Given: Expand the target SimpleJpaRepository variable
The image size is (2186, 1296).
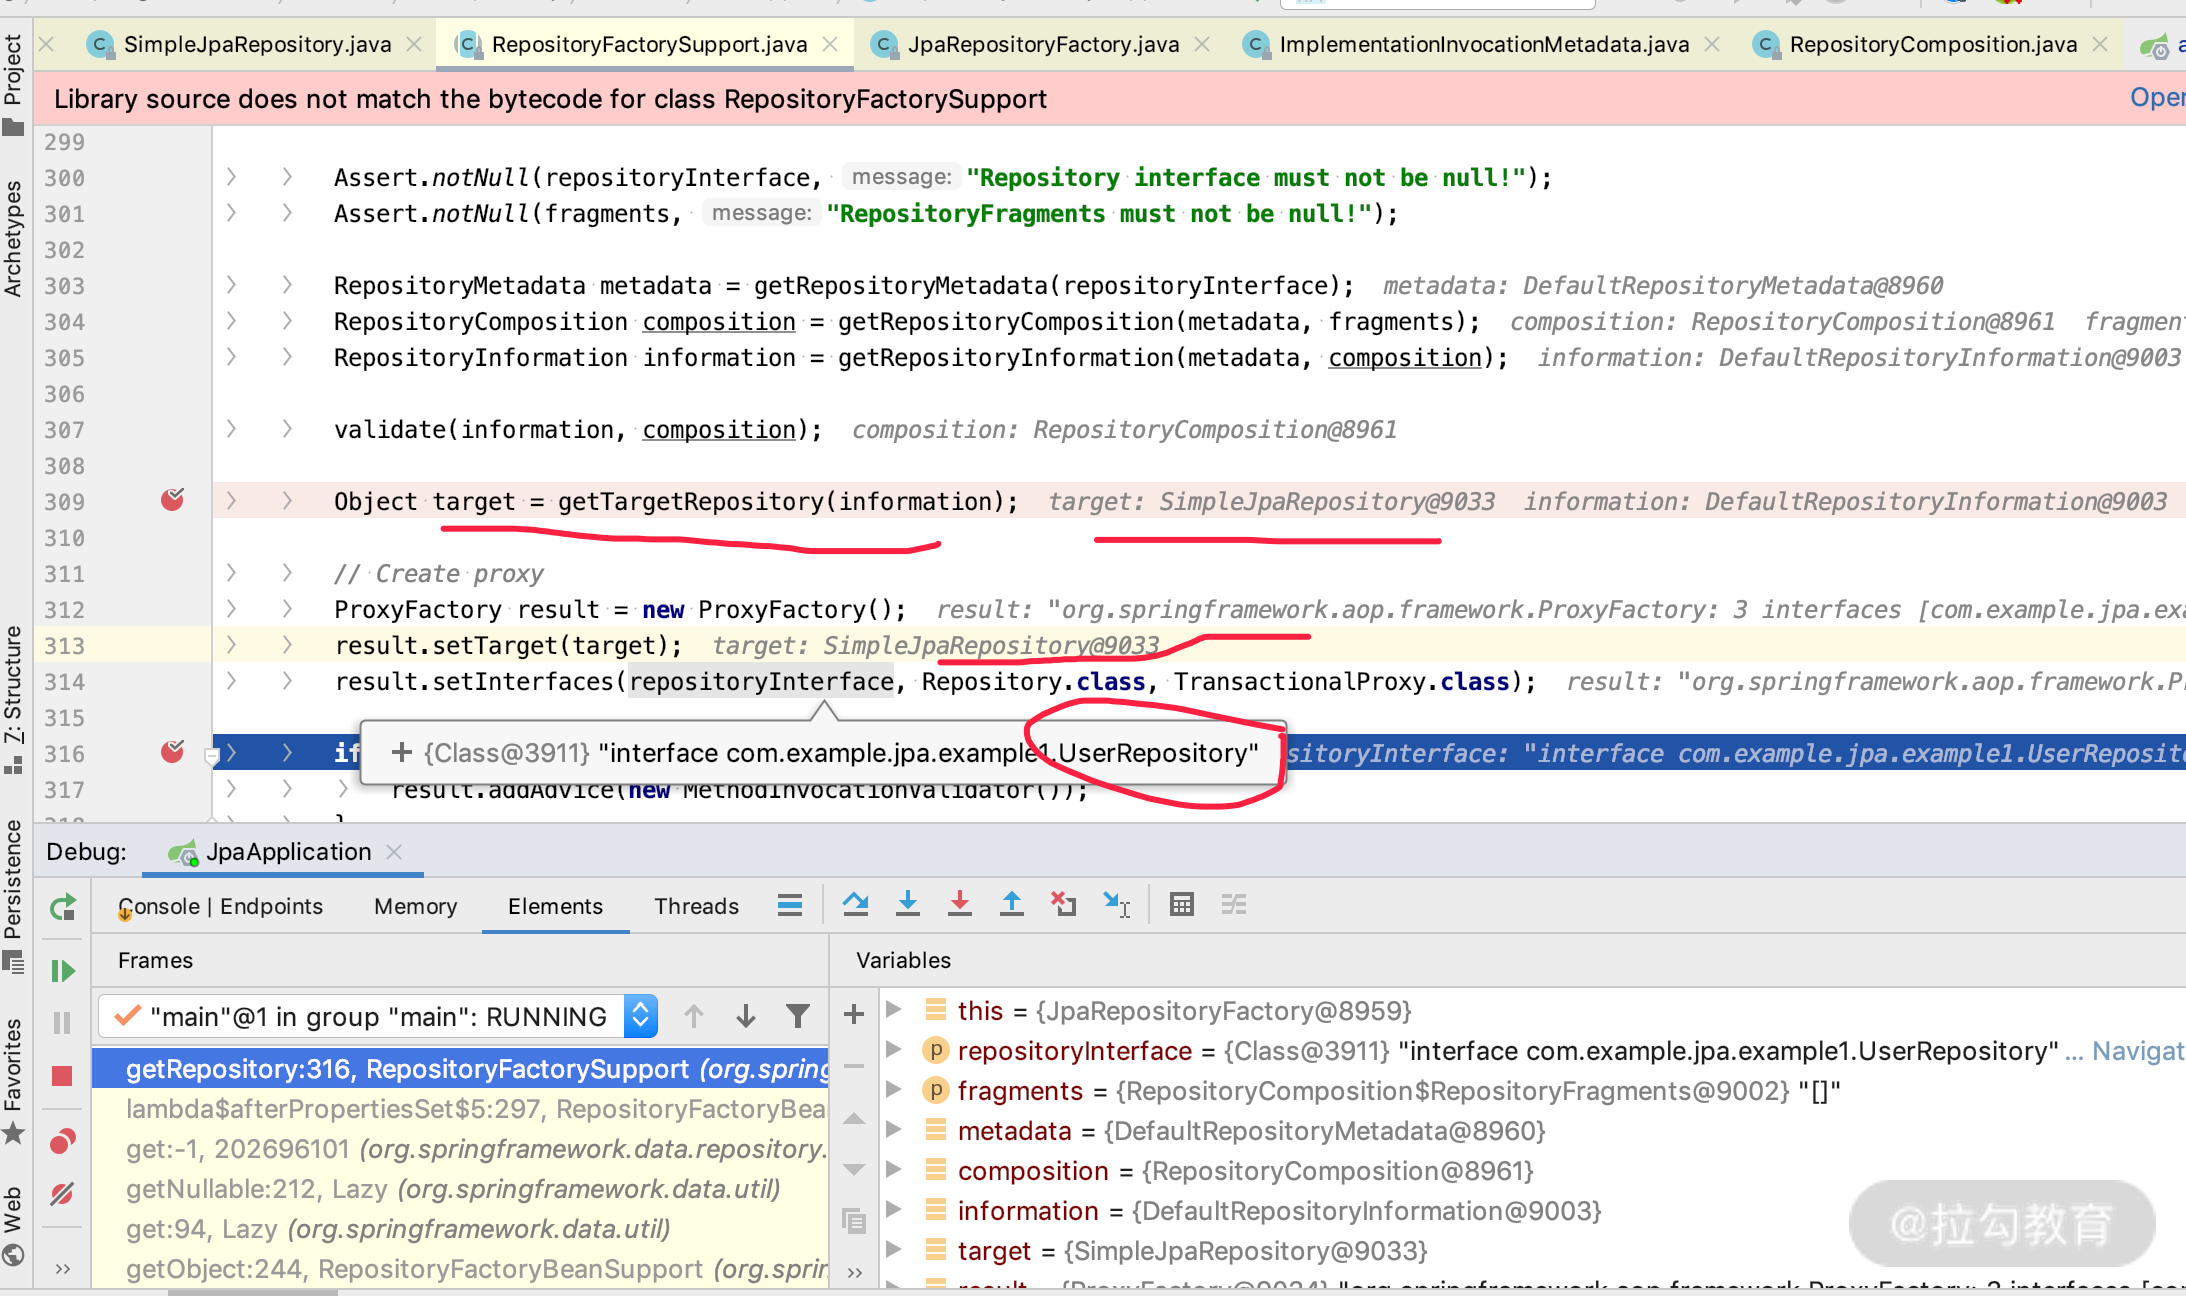Looking at the screenshot, I should point(894,1250).
